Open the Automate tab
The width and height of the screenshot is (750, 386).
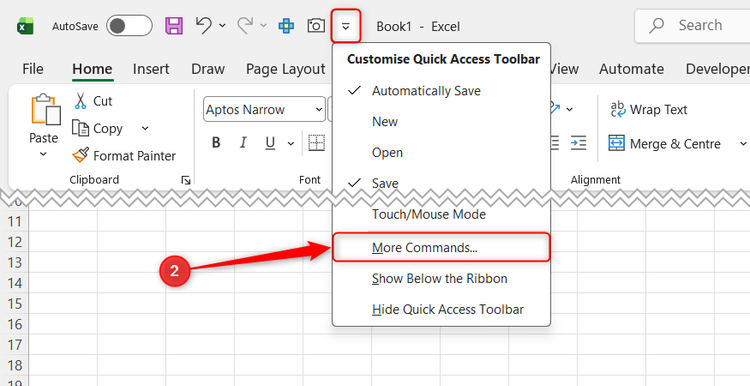click(x=631, y=69)
